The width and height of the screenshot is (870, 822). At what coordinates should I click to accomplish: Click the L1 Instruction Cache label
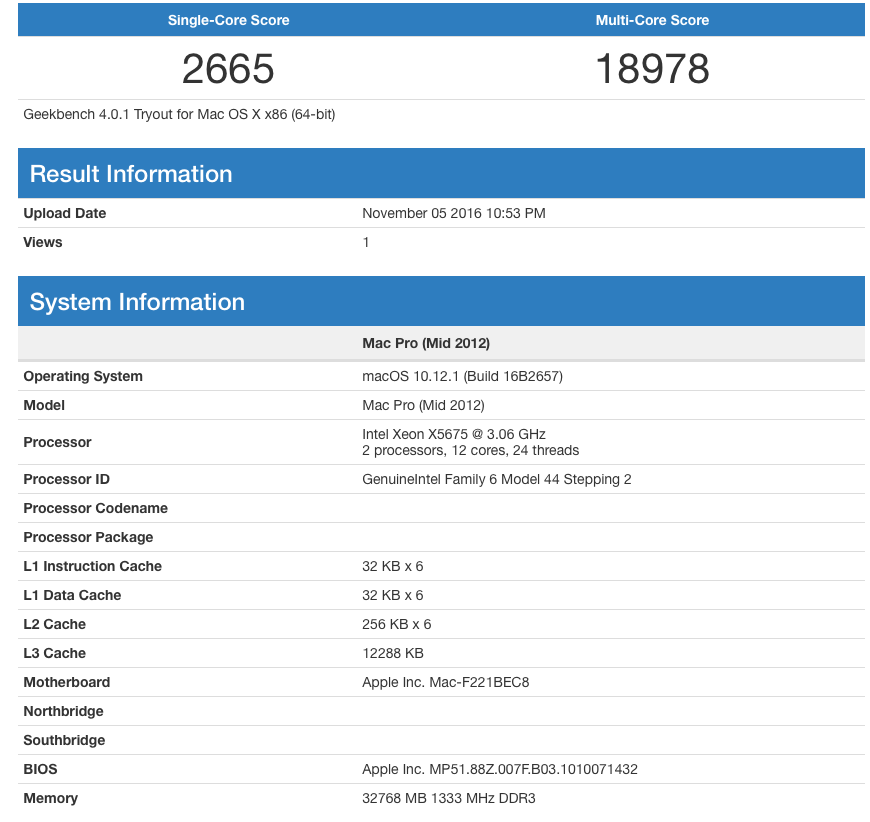tap(93, 566)
